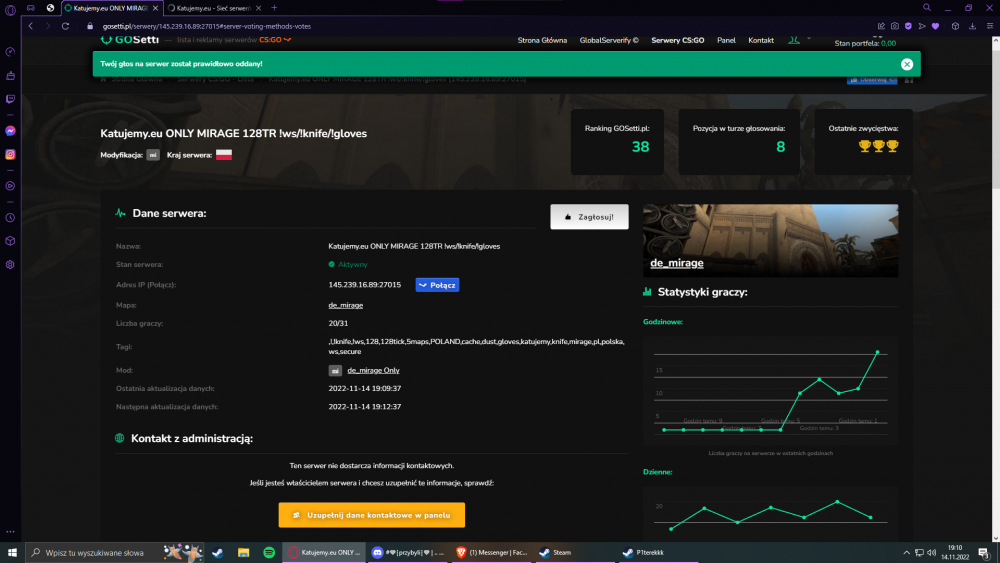Open Extensions cube in sidebar

(10, 241)
